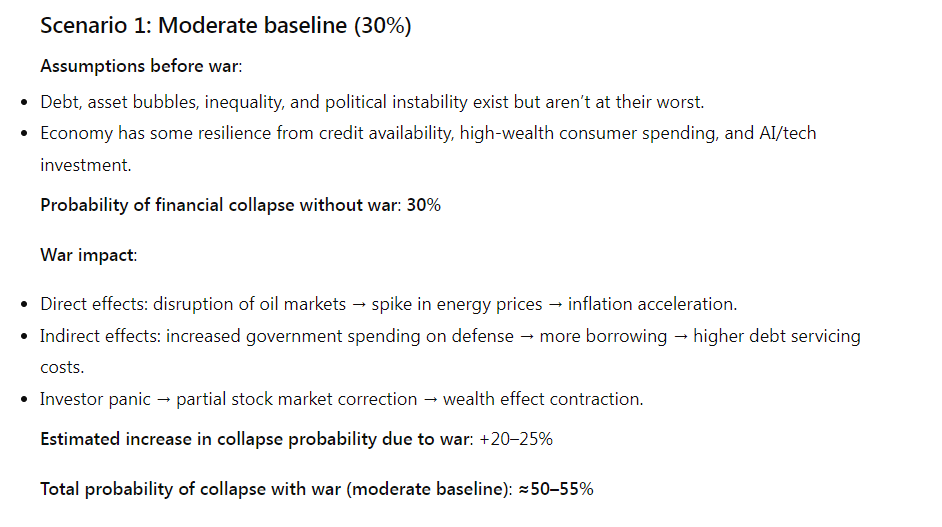Click the words "partial stock market correction"
This screenshot has width=942, height=527.
tap(297, 399)
